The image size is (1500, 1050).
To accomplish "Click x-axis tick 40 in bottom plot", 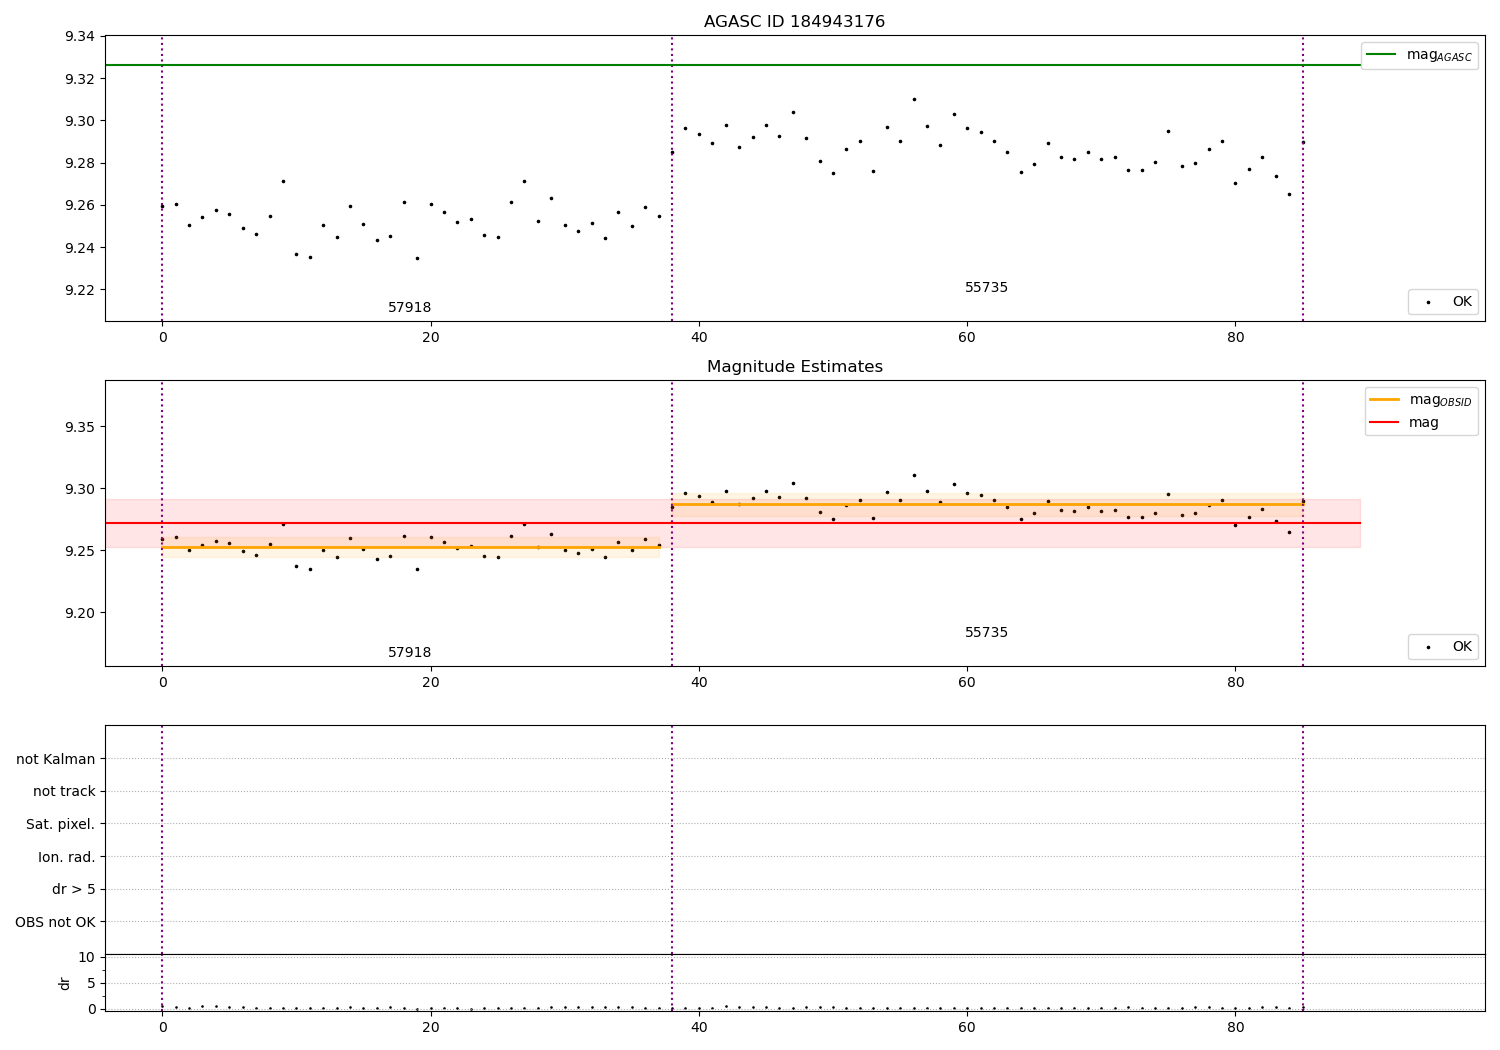I will pos(699,1027).
